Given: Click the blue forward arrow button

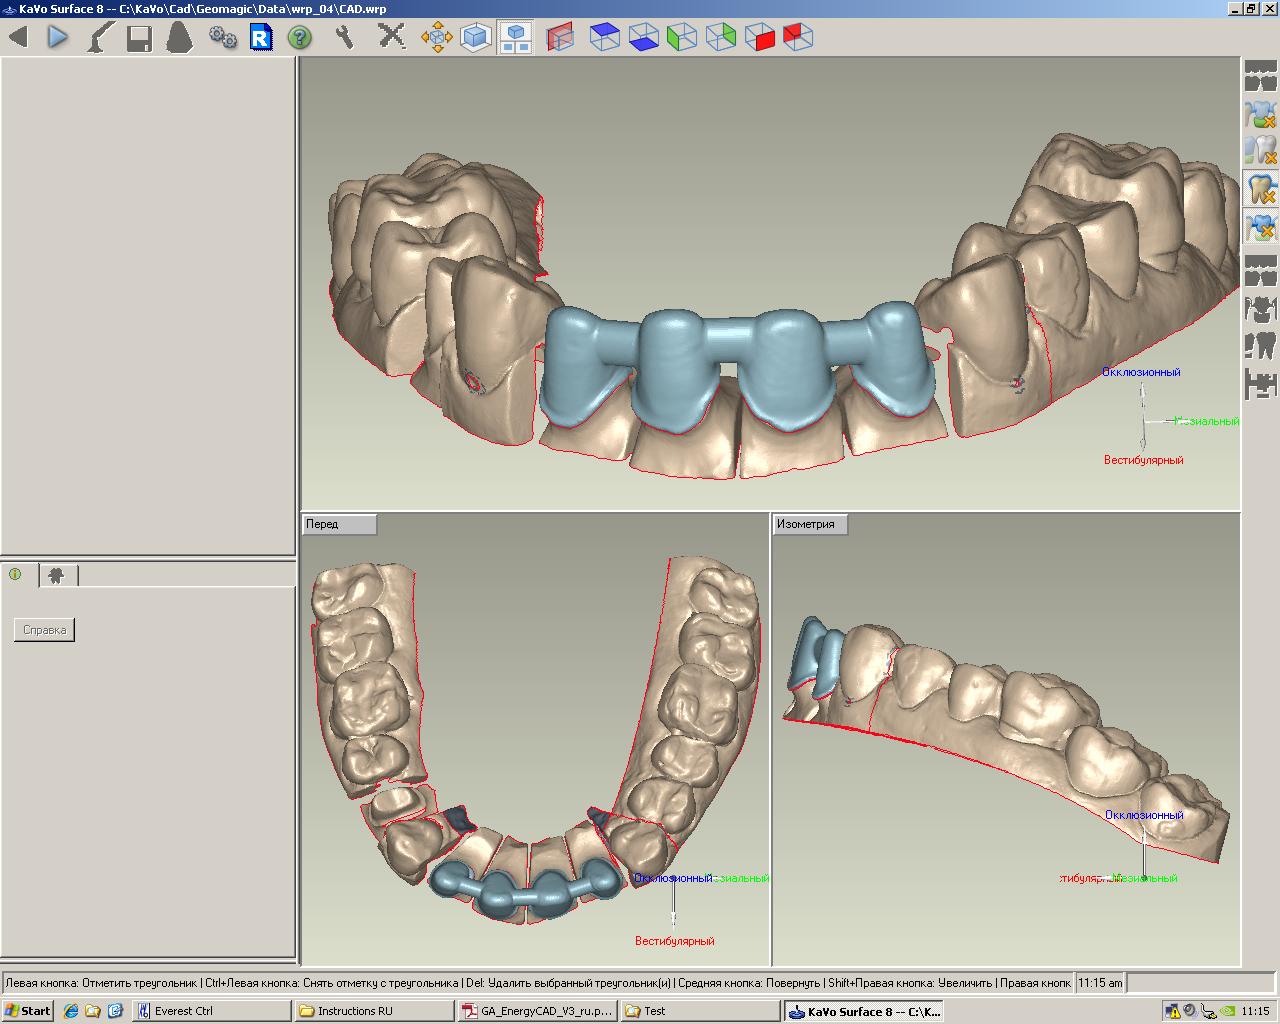Looking at the screenshot, I should click(x=58, y=38).
